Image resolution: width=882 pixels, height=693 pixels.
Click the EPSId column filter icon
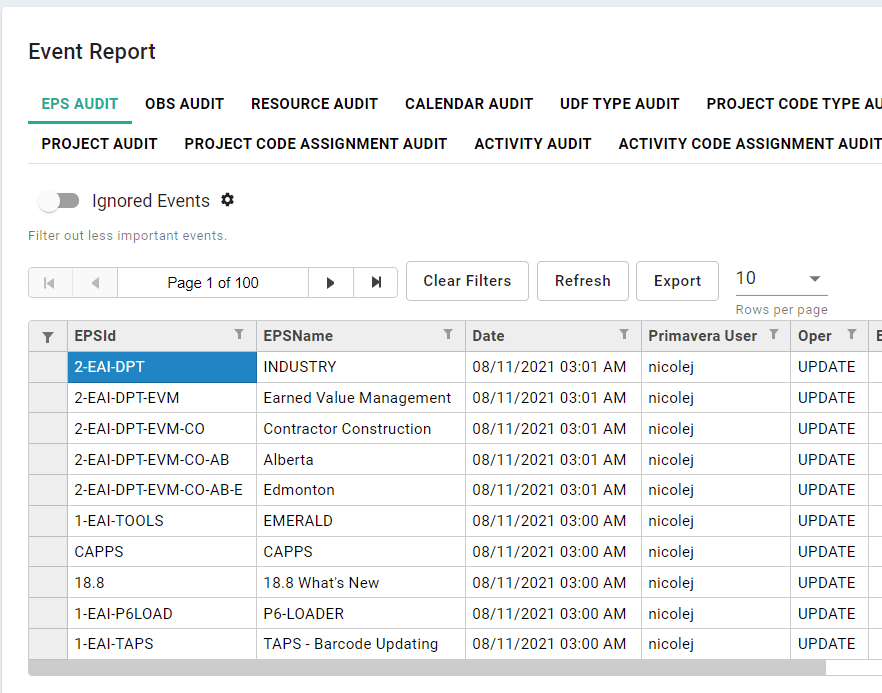coord(239,335)
